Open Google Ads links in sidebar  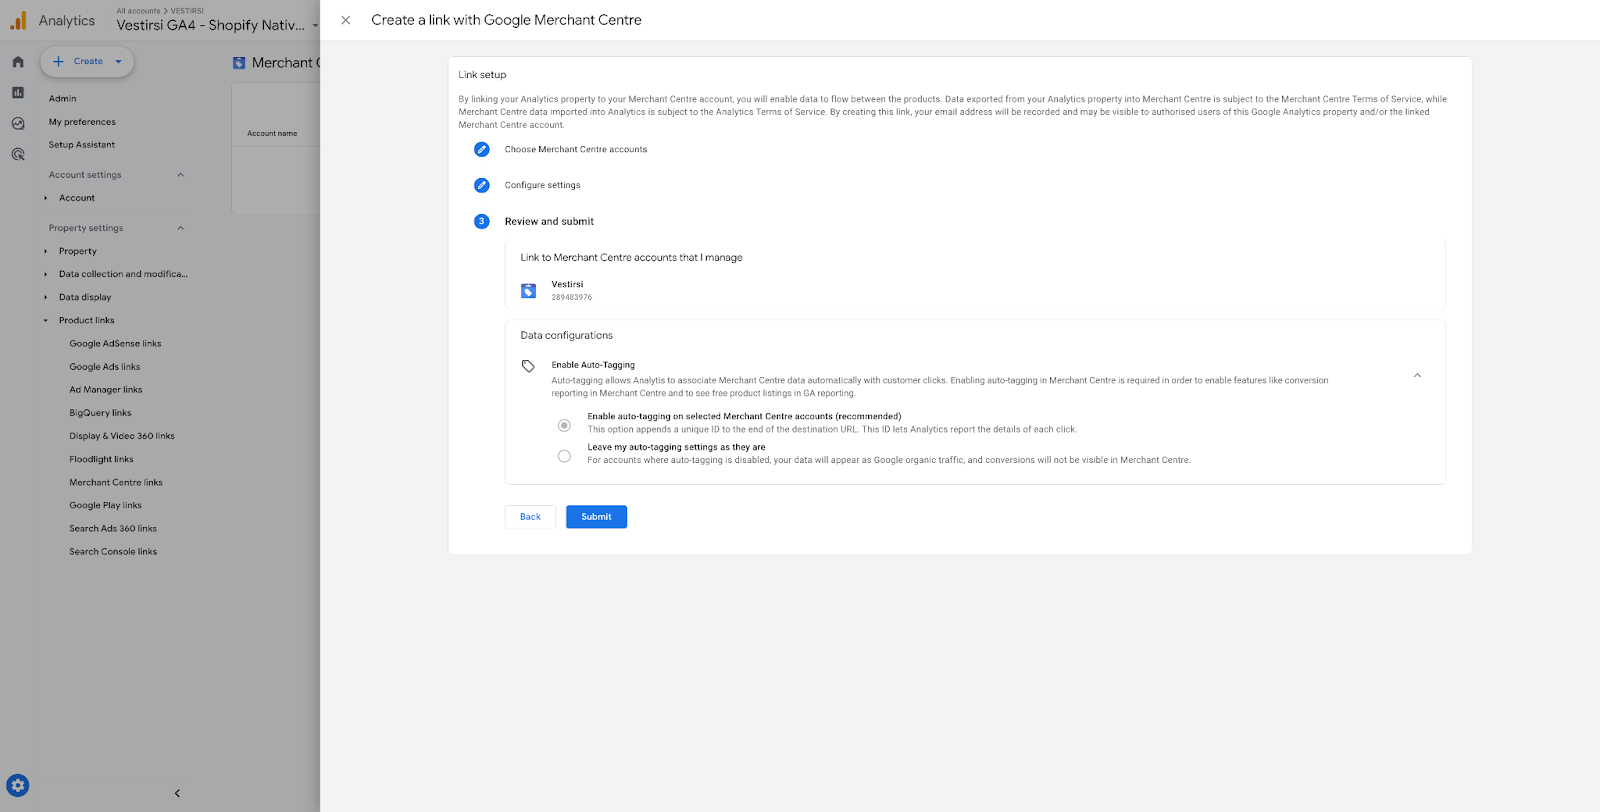click(x=105, y=367)
